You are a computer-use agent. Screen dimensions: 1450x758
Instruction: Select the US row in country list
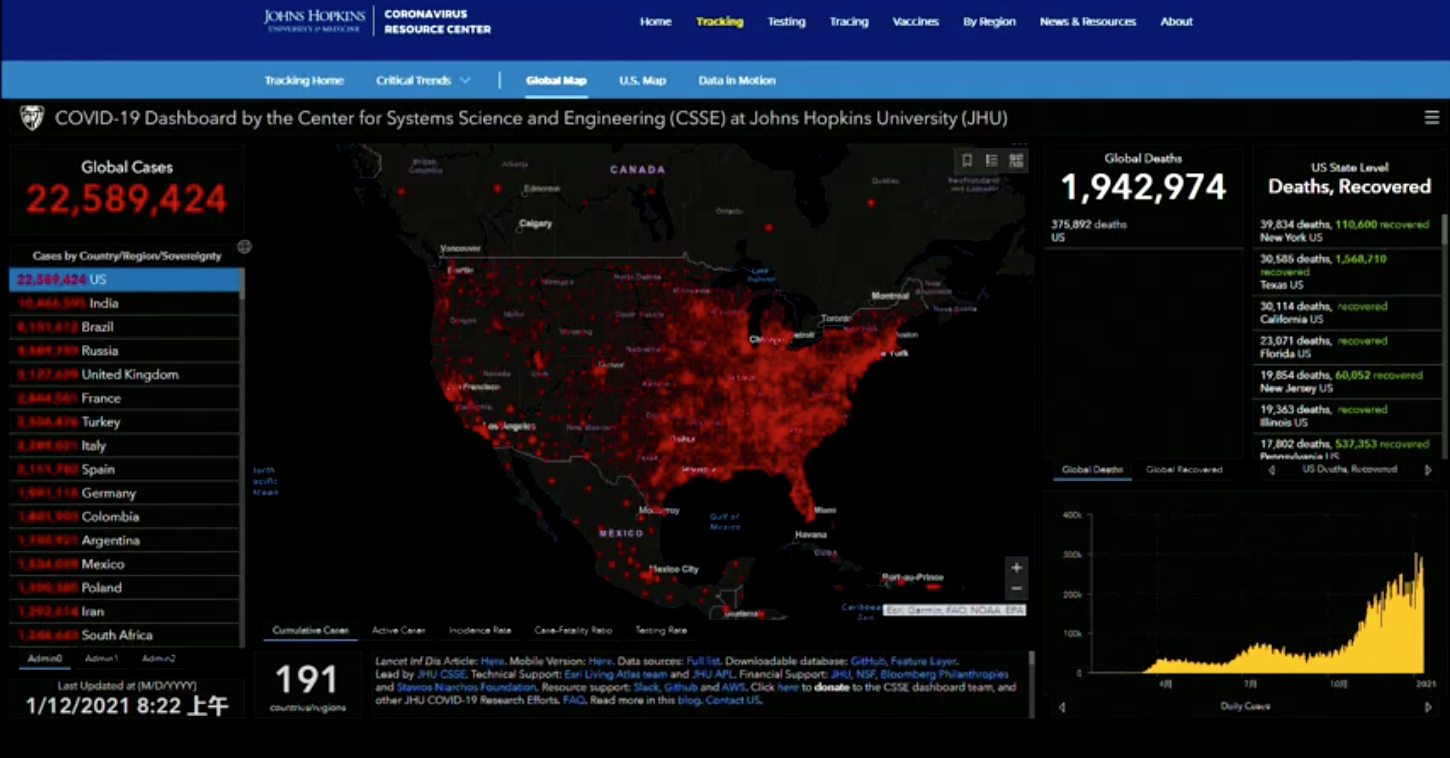point(125,280)
